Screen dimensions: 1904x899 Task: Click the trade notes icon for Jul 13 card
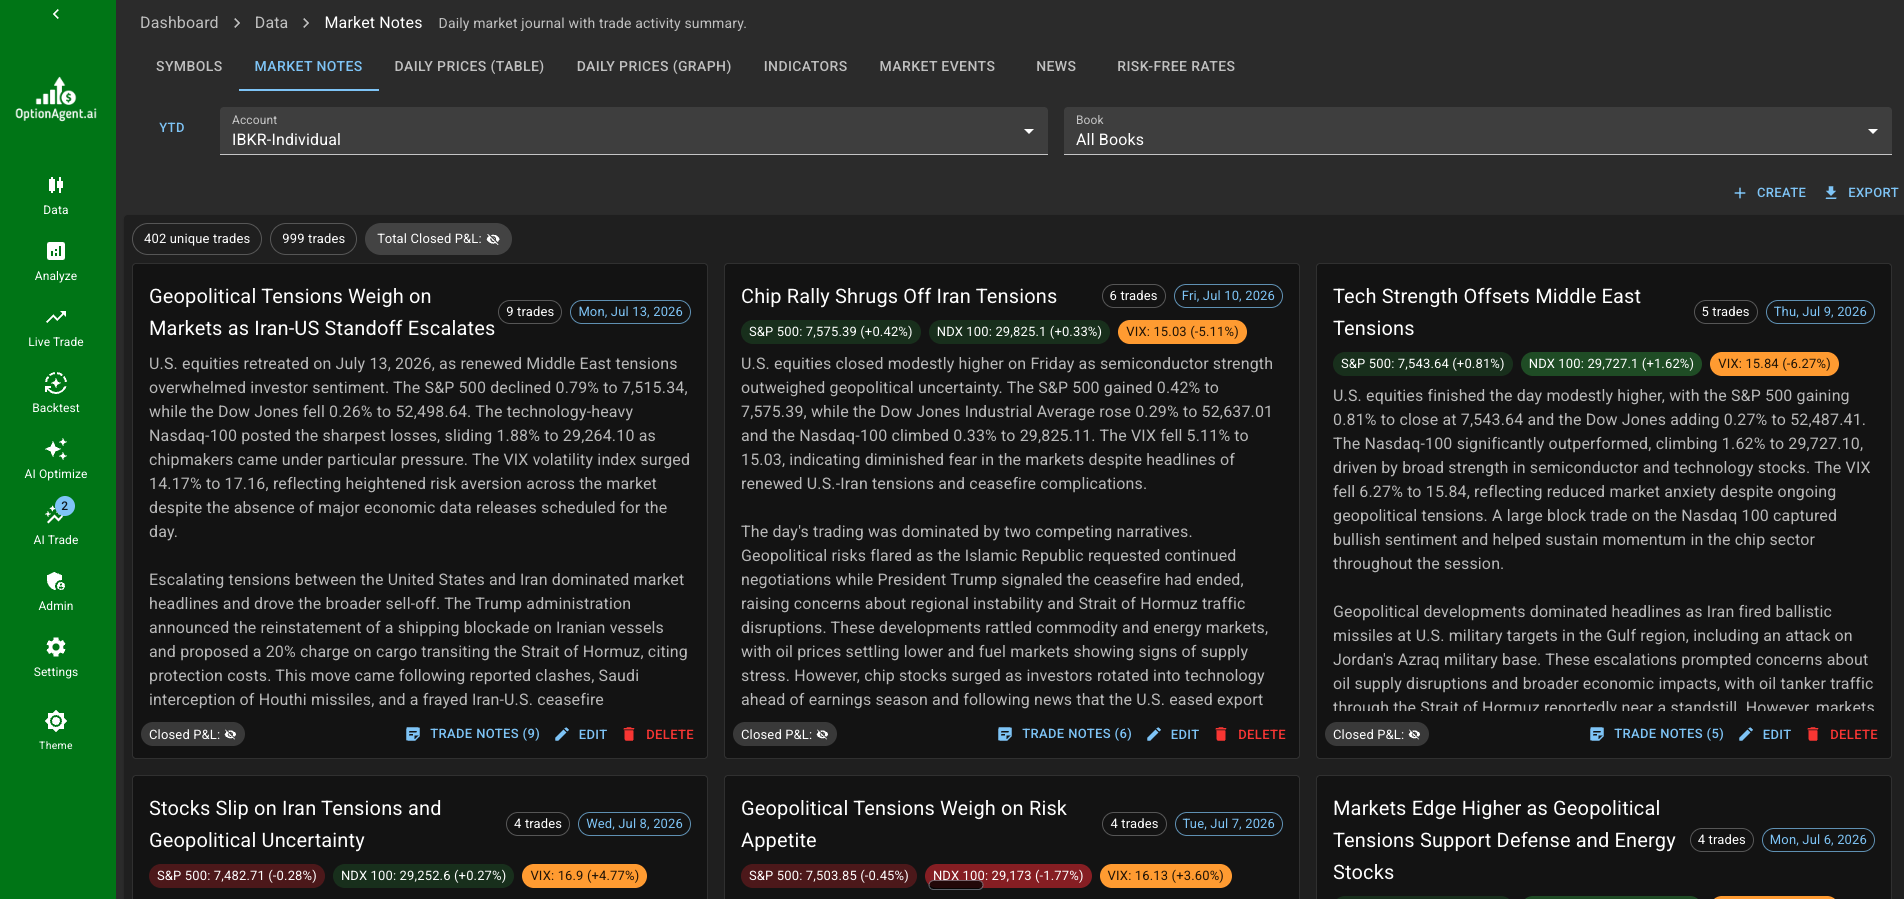click(x=413, y=734)
